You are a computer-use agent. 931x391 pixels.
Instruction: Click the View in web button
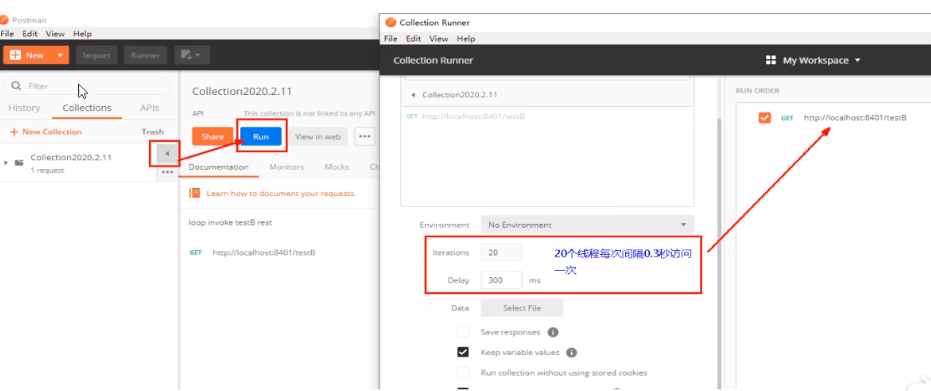pos(318,136)
